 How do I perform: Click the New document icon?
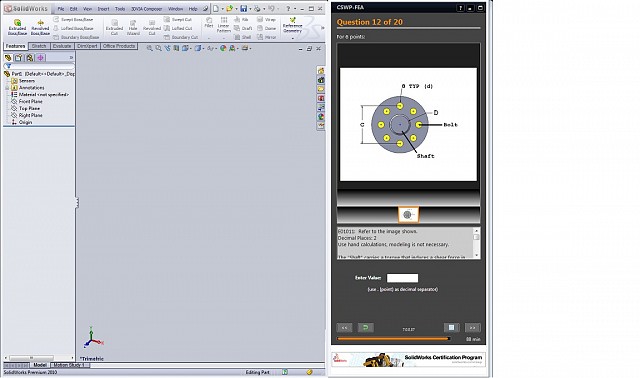click(x=216, y=9)
